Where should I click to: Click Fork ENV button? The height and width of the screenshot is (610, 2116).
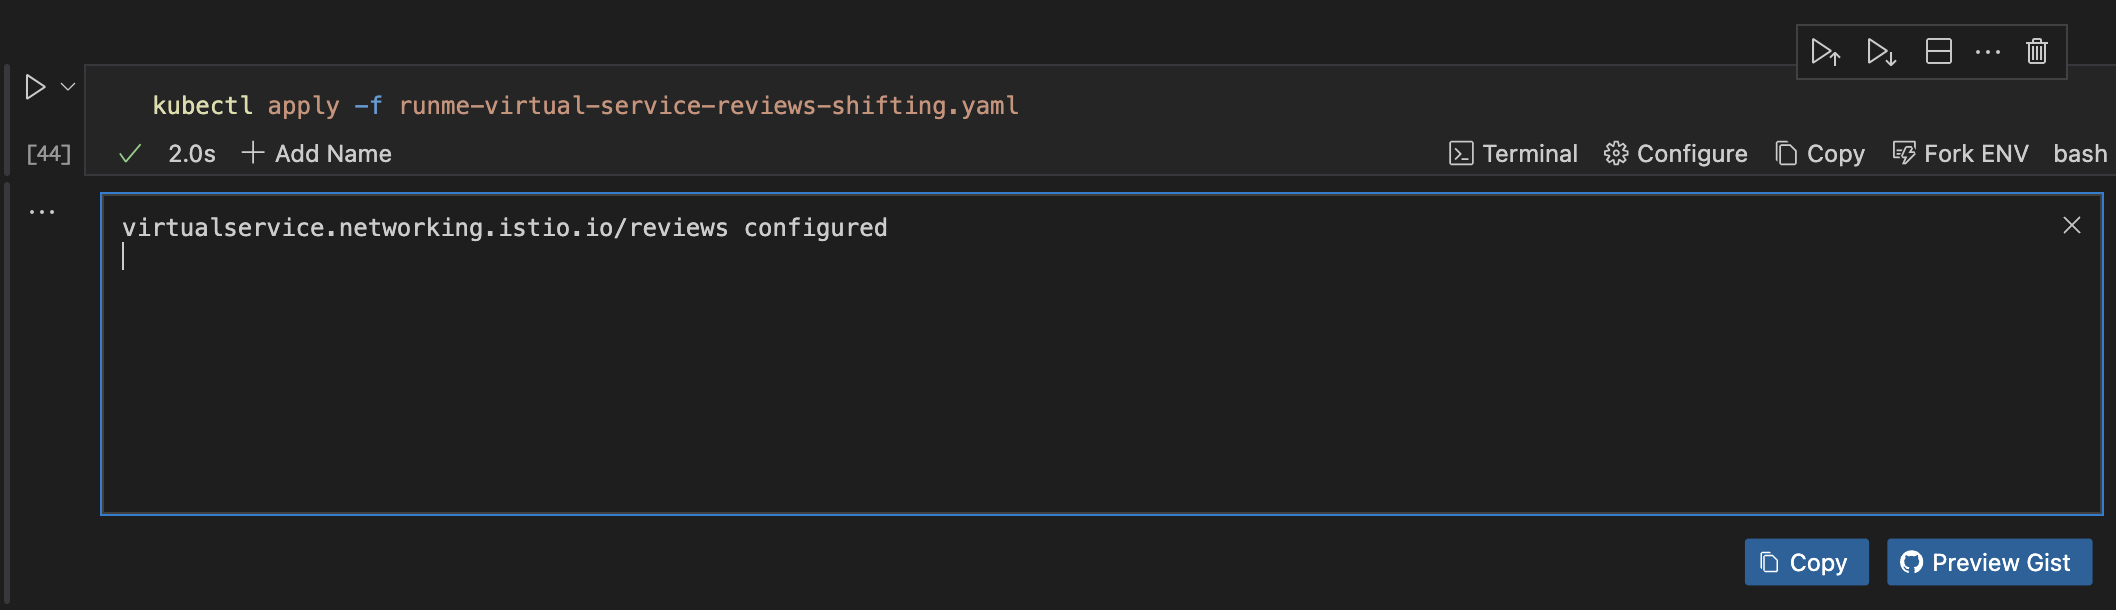pos(1960,154)
